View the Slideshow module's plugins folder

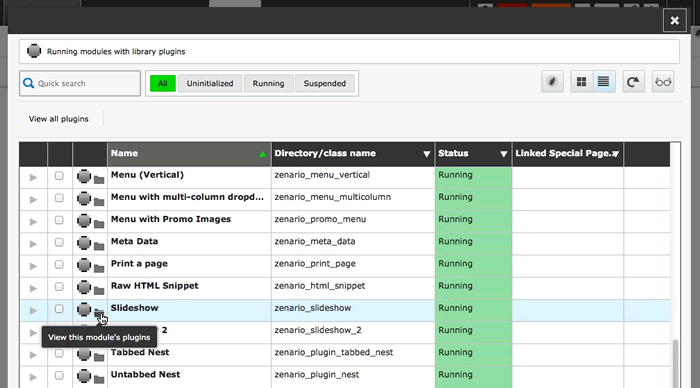tap(99, 313)
